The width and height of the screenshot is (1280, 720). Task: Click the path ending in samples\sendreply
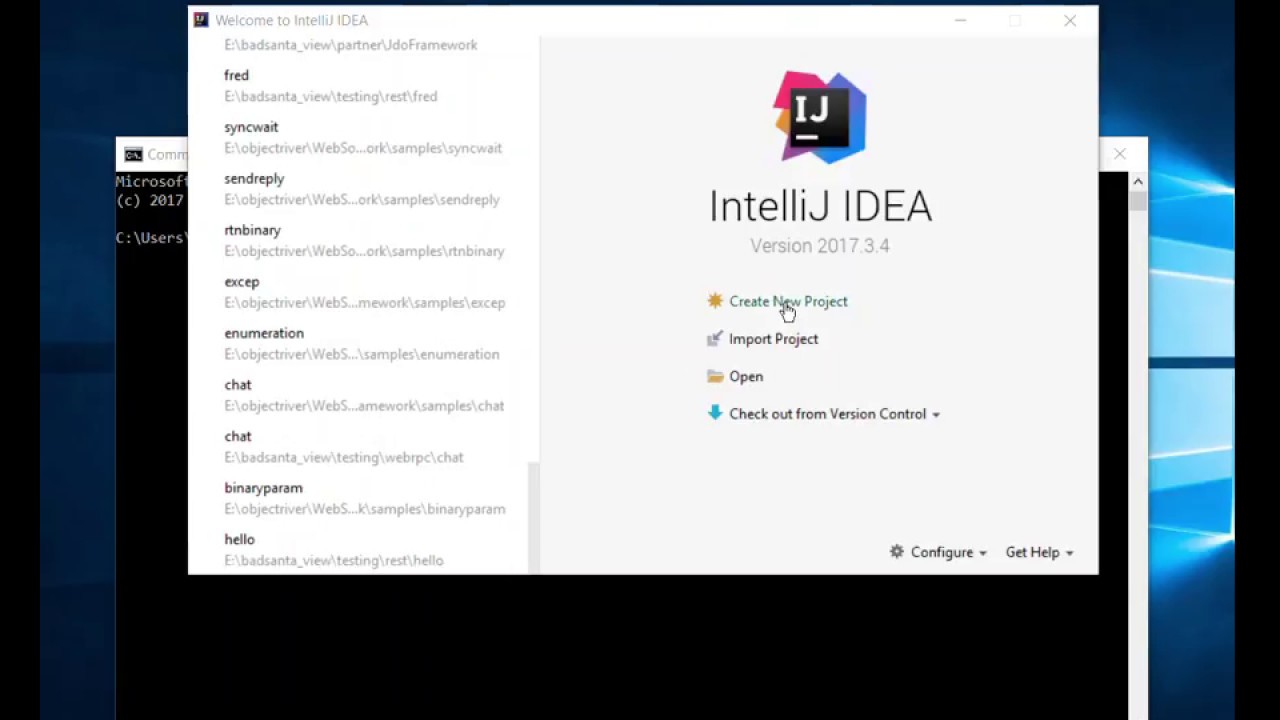[x=362, y=199]
